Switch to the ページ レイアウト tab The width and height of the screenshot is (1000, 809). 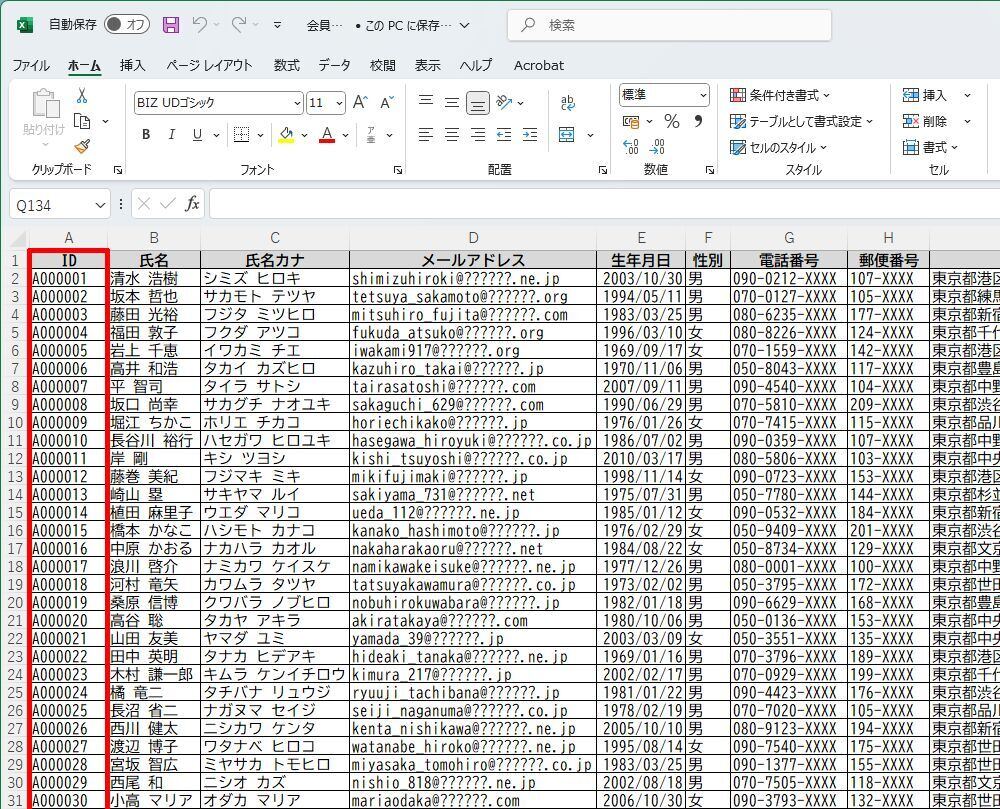click(x=209, y=65)
